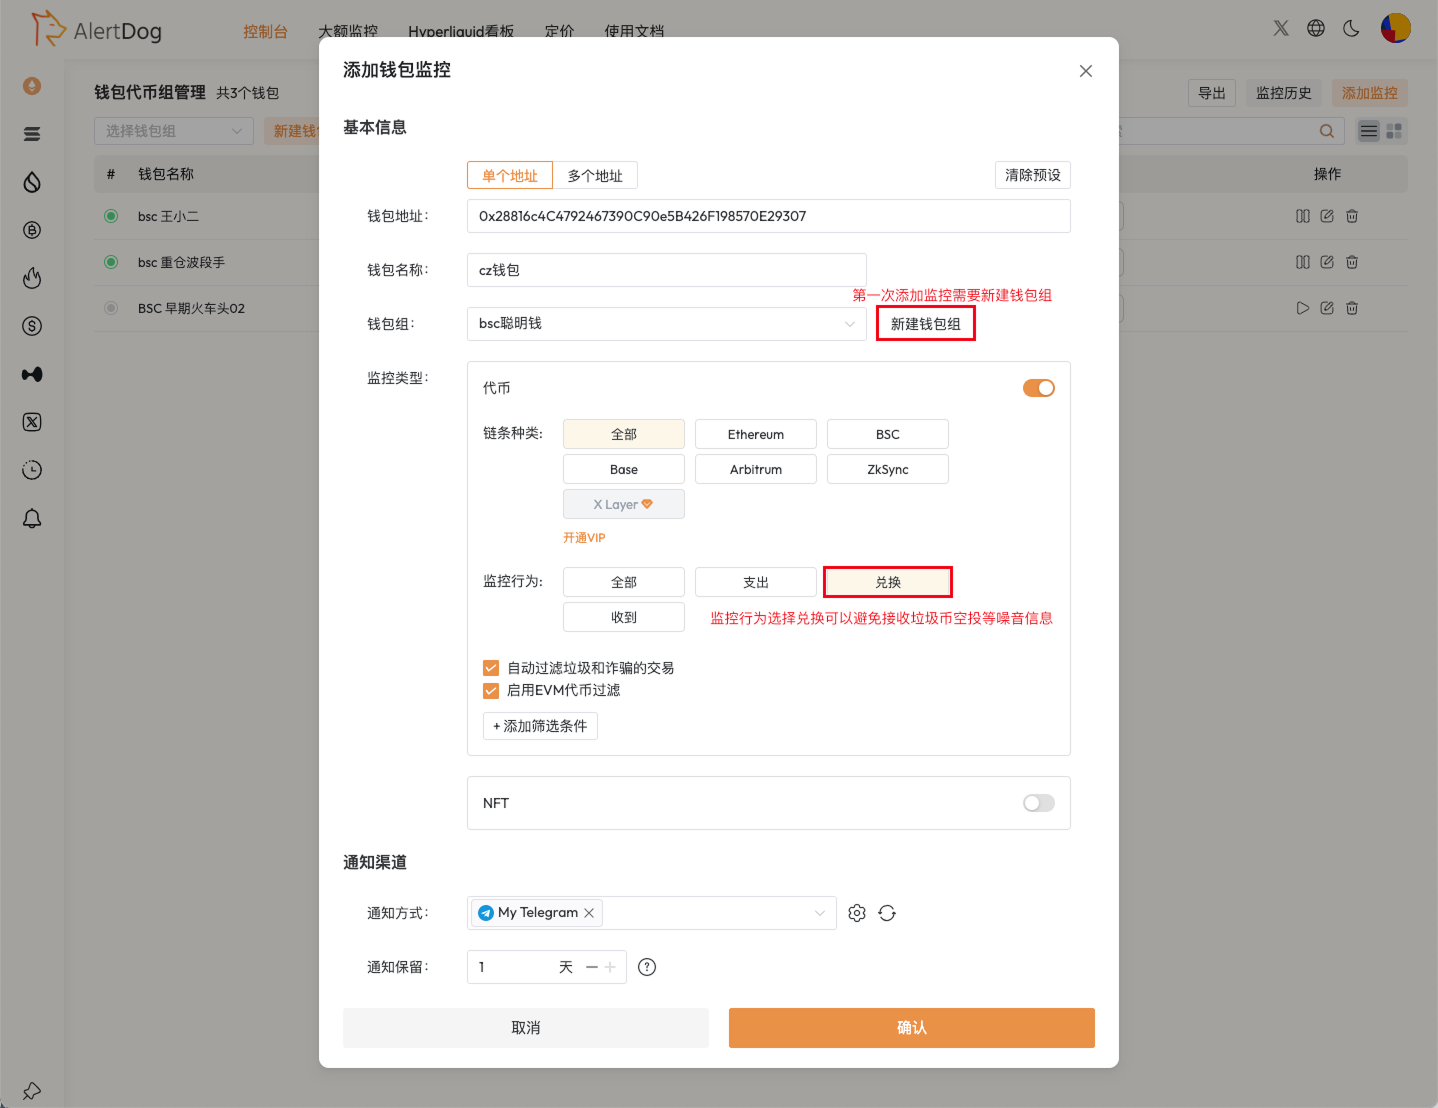Show help for 通知保留
The width and height of the screenshot is (1438, 1108).
[x=647, y=967]
